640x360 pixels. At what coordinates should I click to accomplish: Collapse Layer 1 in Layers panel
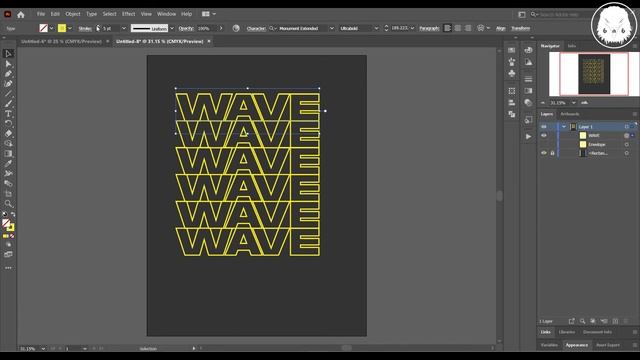click(x=564, y=127)
